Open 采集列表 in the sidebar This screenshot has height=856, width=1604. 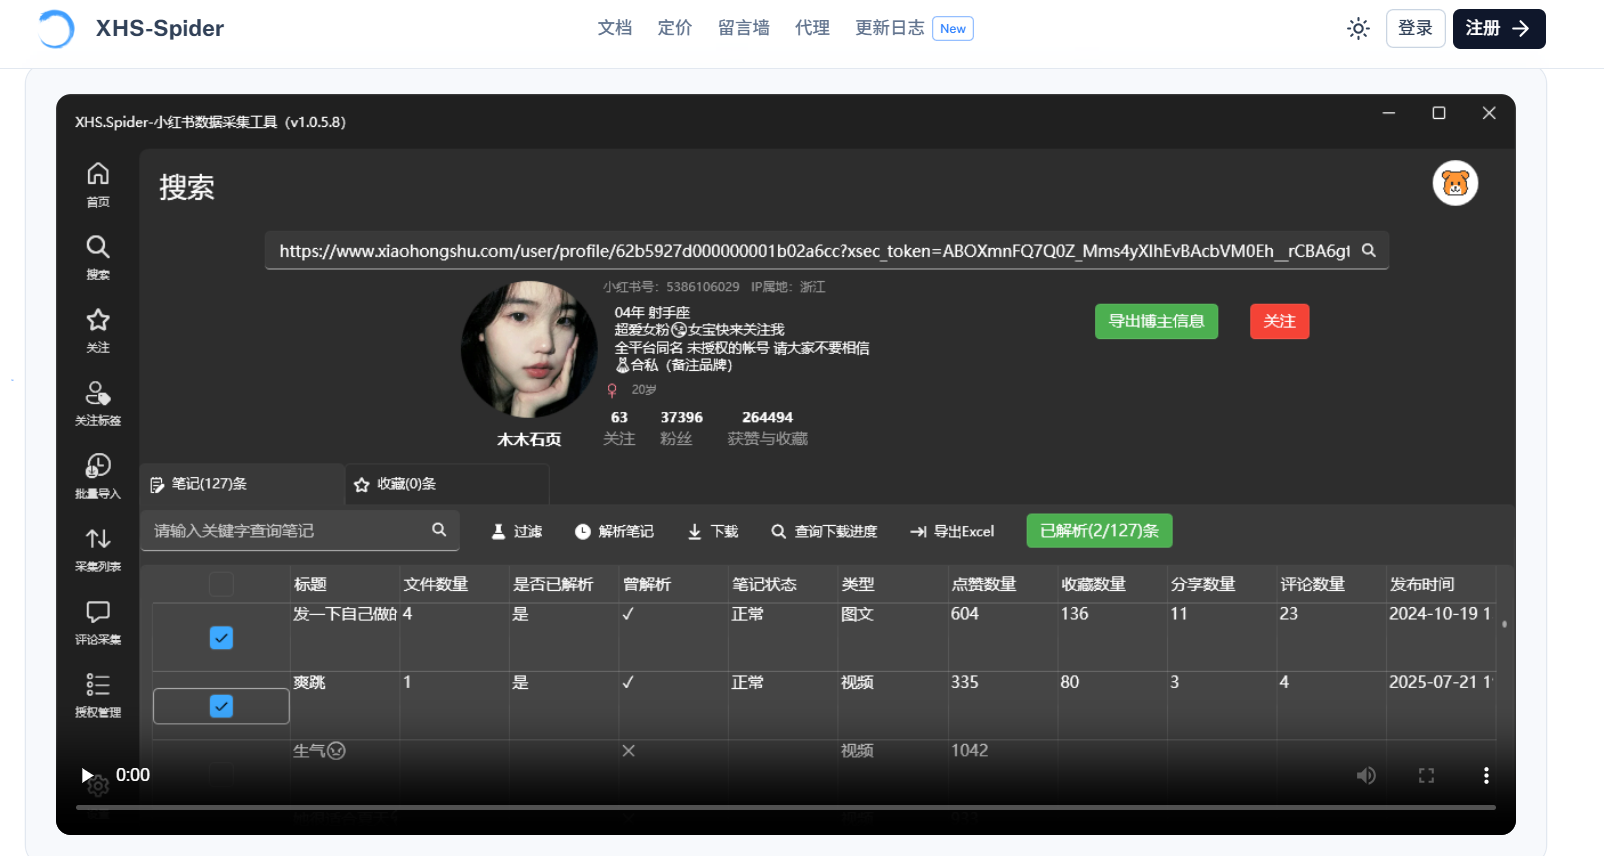(x=98, y=550)
